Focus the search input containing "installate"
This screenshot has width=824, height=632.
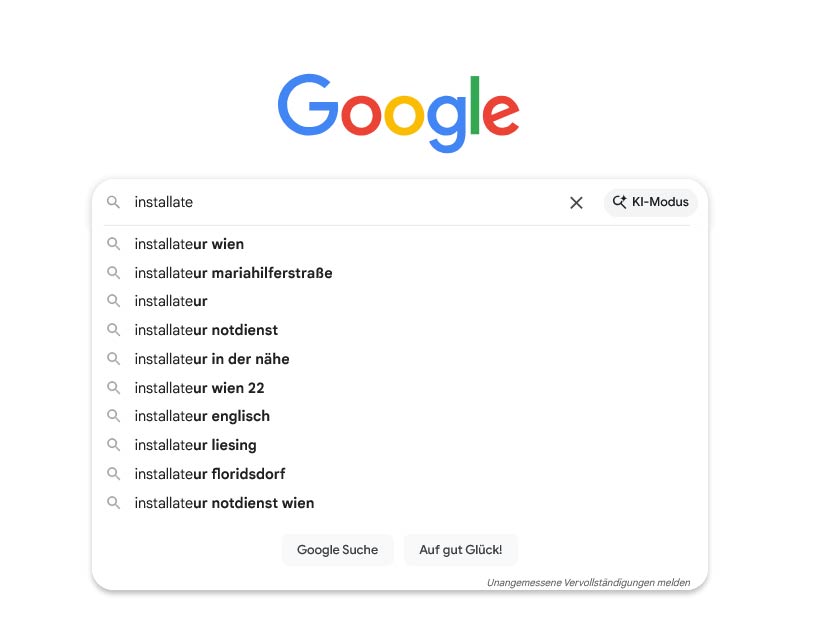340,202
